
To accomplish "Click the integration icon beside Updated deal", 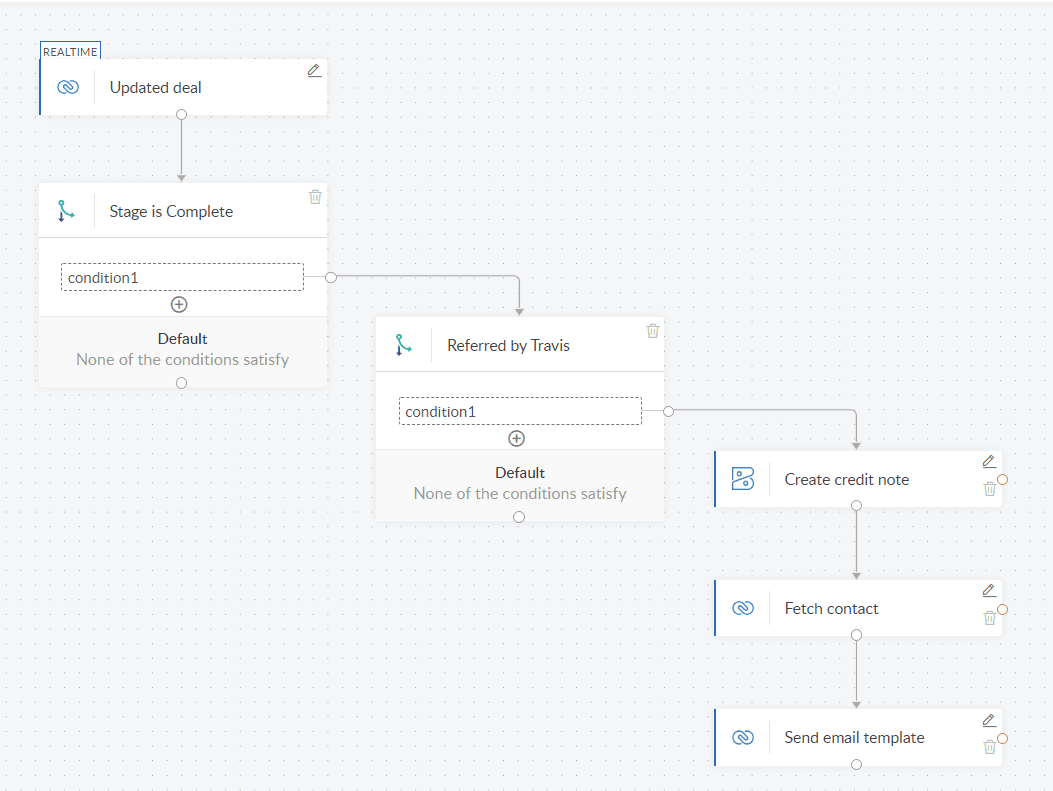I will [67, 87].
